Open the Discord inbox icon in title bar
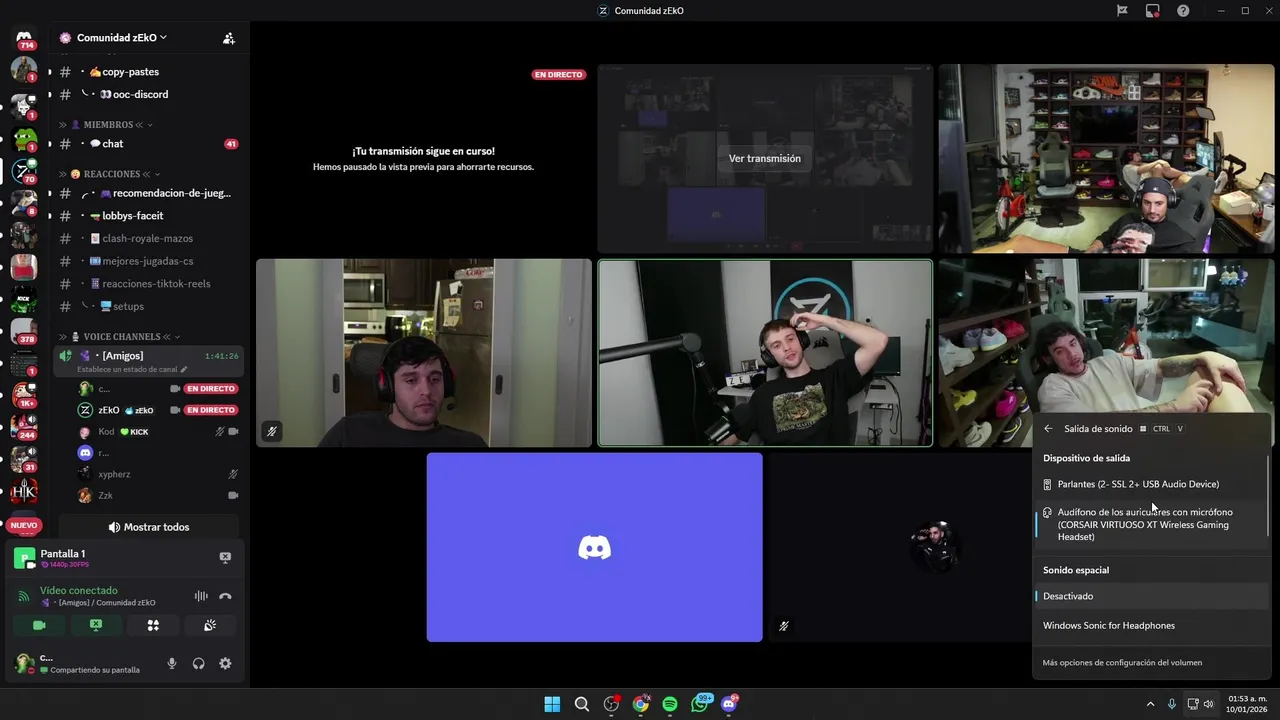Viewport: 1280px width, 720px height. click(x=1152, y=11)
